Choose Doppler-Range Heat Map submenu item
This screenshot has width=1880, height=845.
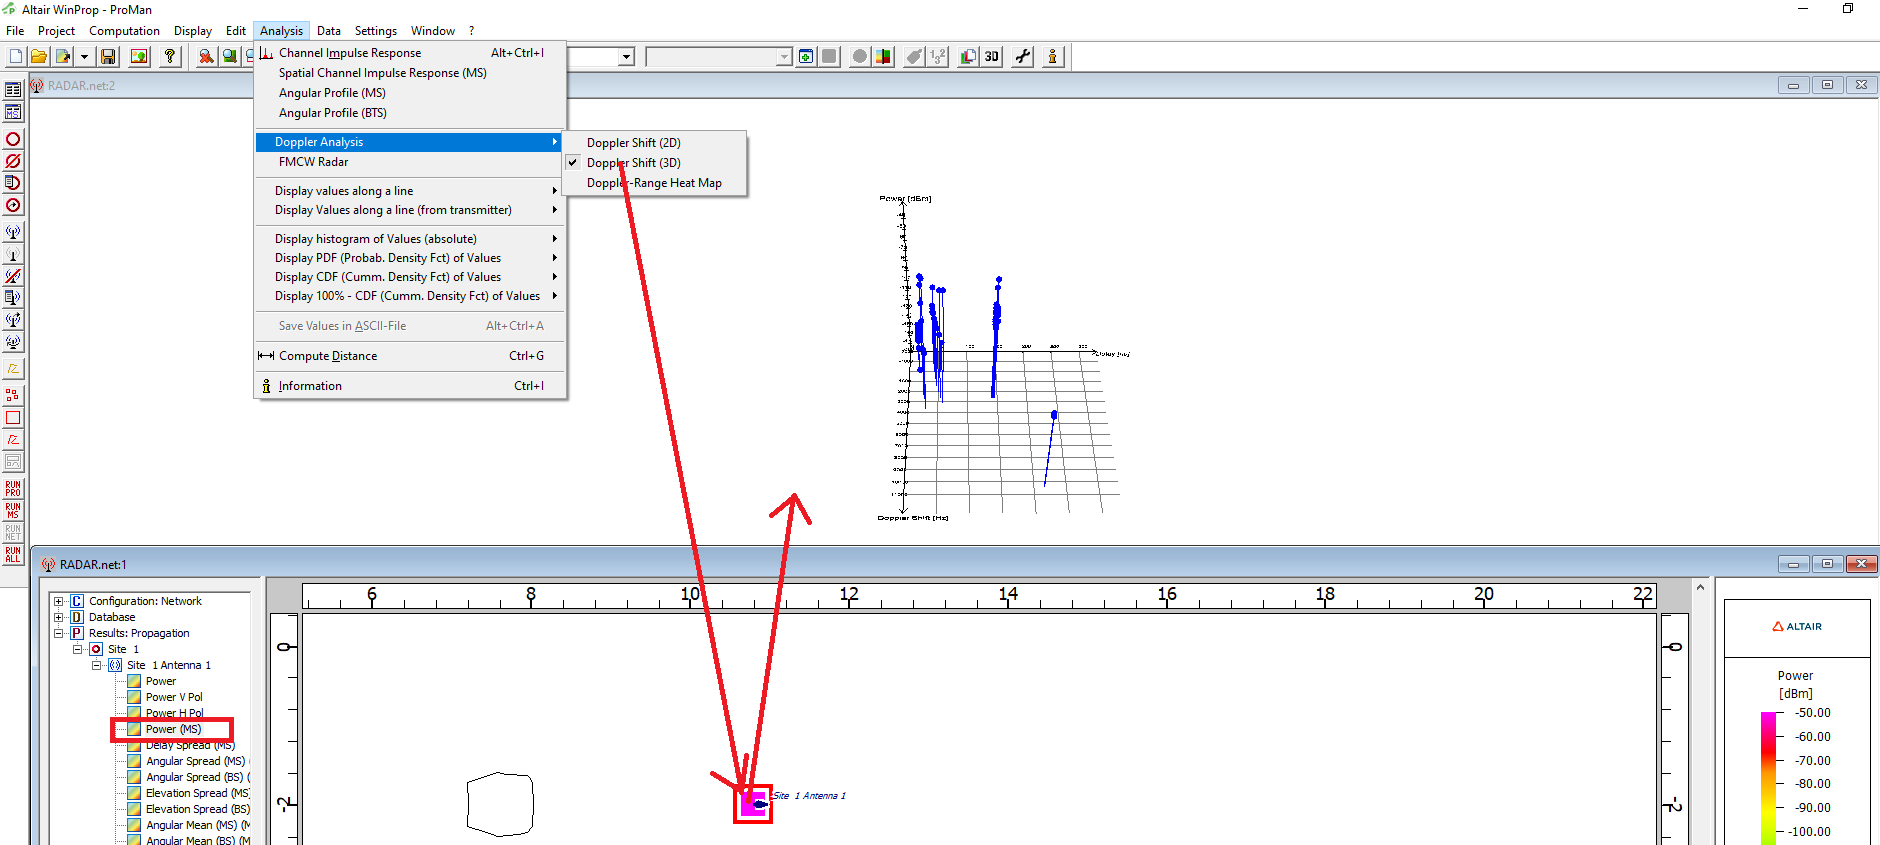point(655,183)
